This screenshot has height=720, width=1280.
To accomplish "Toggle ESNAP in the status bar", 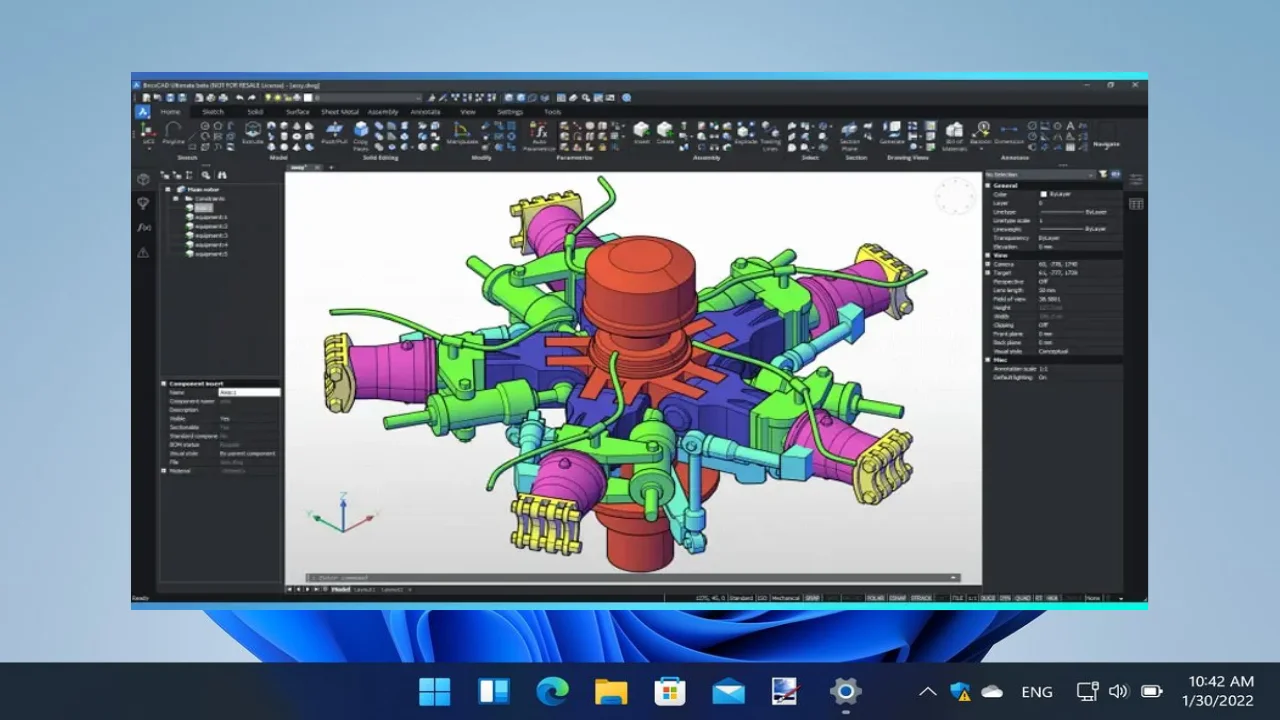I will click(x=897, y=598).
